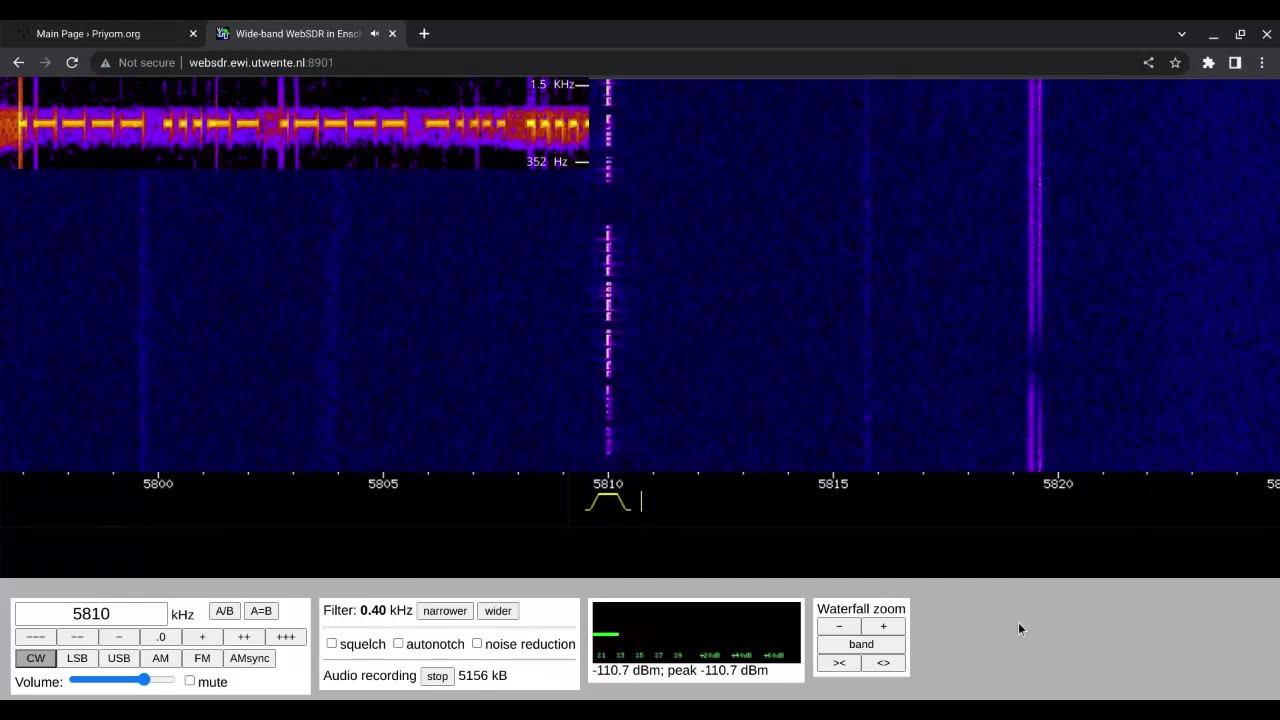Click the address bar URL
The height and width of the screenshot is (720, 1280).
pos(261,62)
